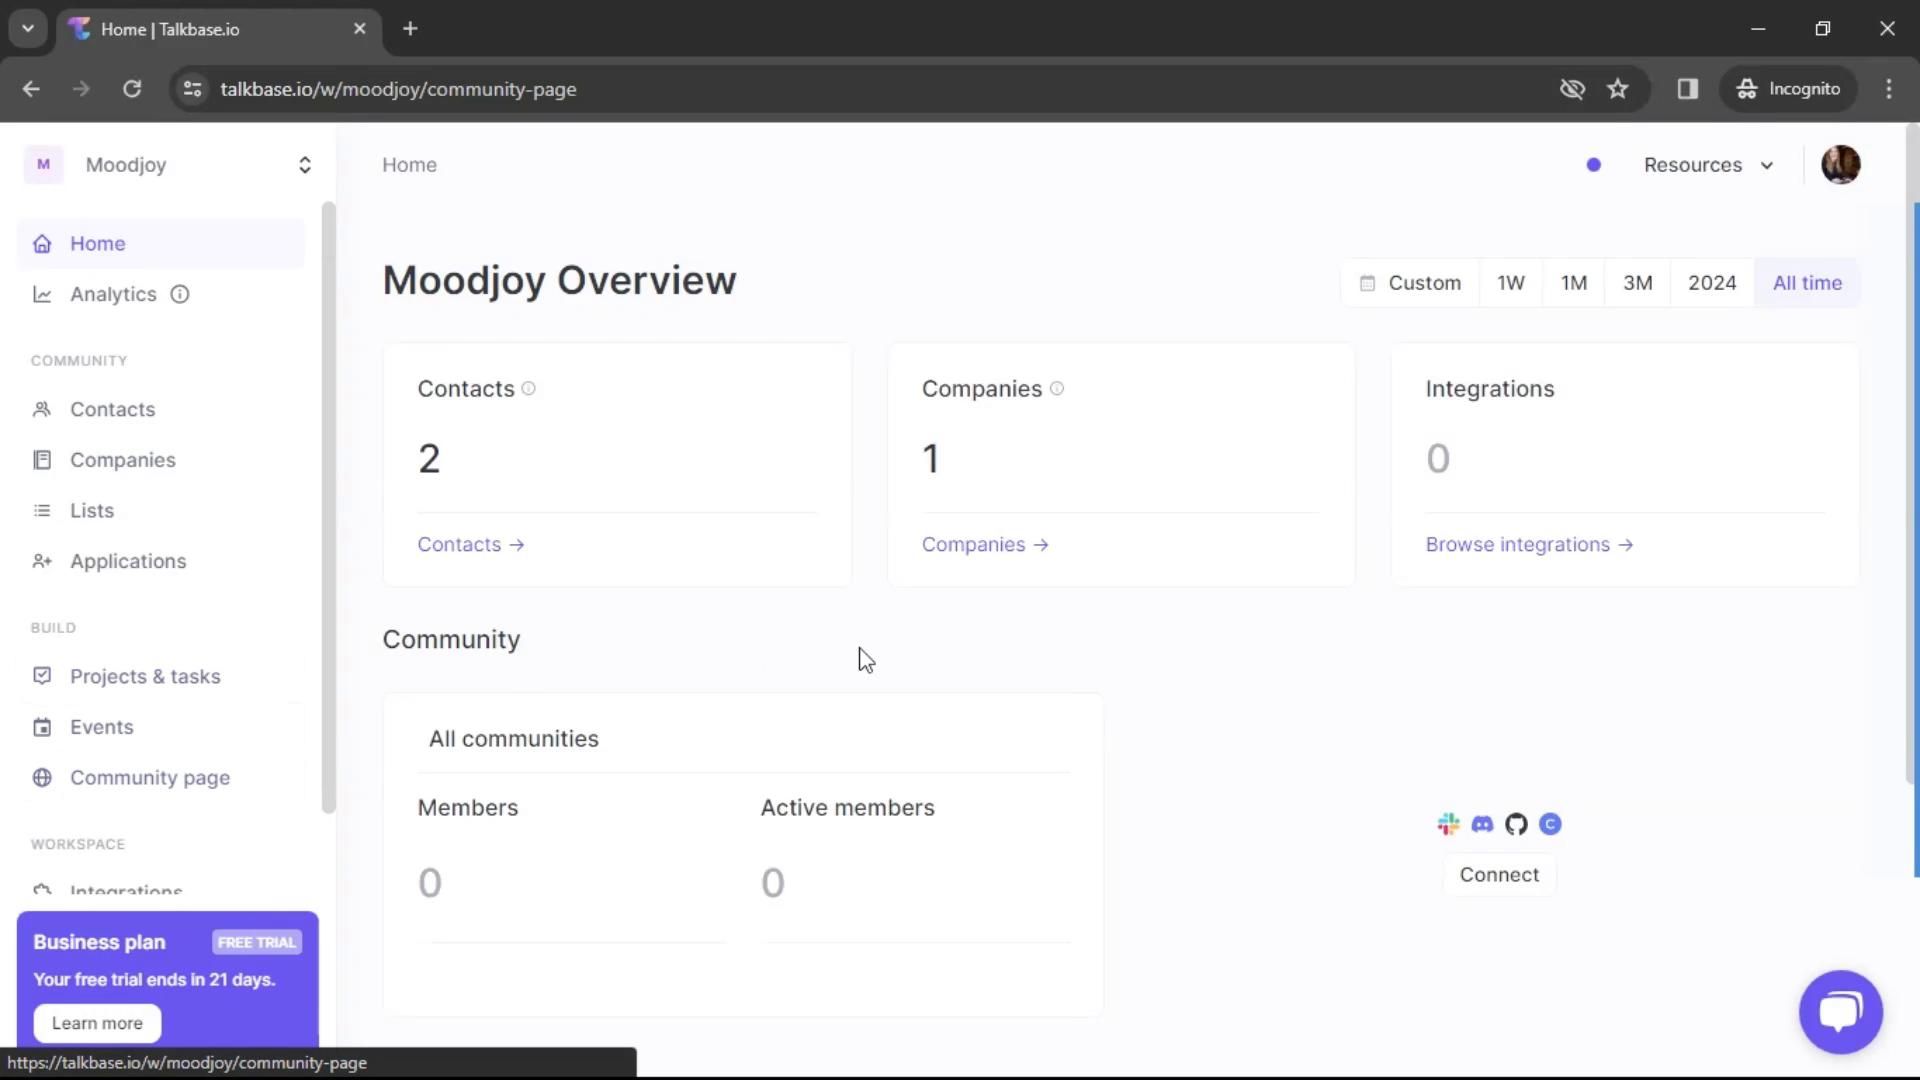
Task: Click the Lists icon in sidebar
Action: click(42, 511)
